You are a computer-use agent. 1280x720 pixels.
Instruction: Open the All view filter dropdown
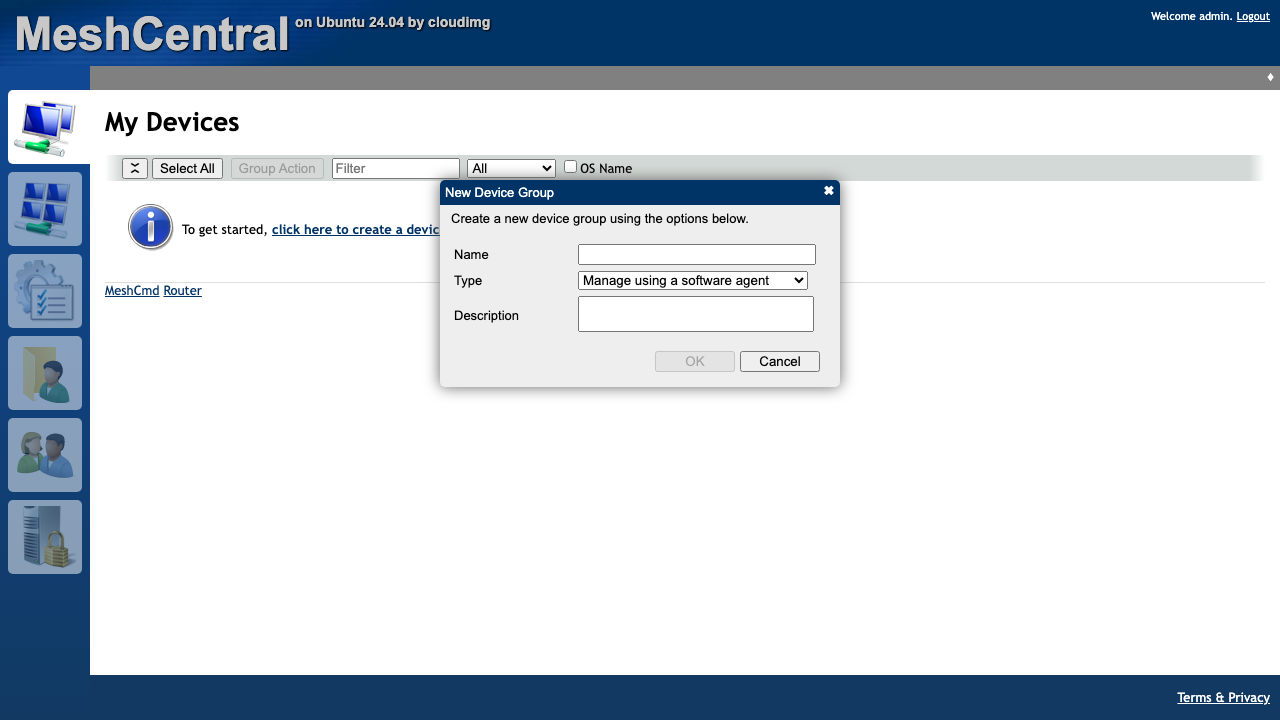(x=511, y=168)
